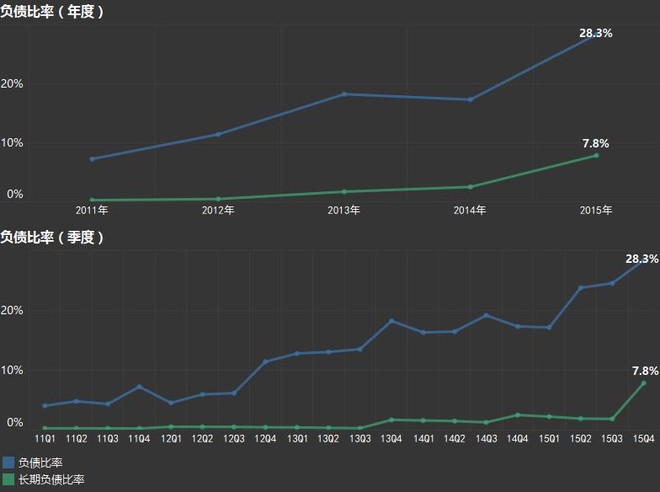Click the 11Q3 quarter axis label
Viewport: 660px width, 492px height.
coord(108,439)
